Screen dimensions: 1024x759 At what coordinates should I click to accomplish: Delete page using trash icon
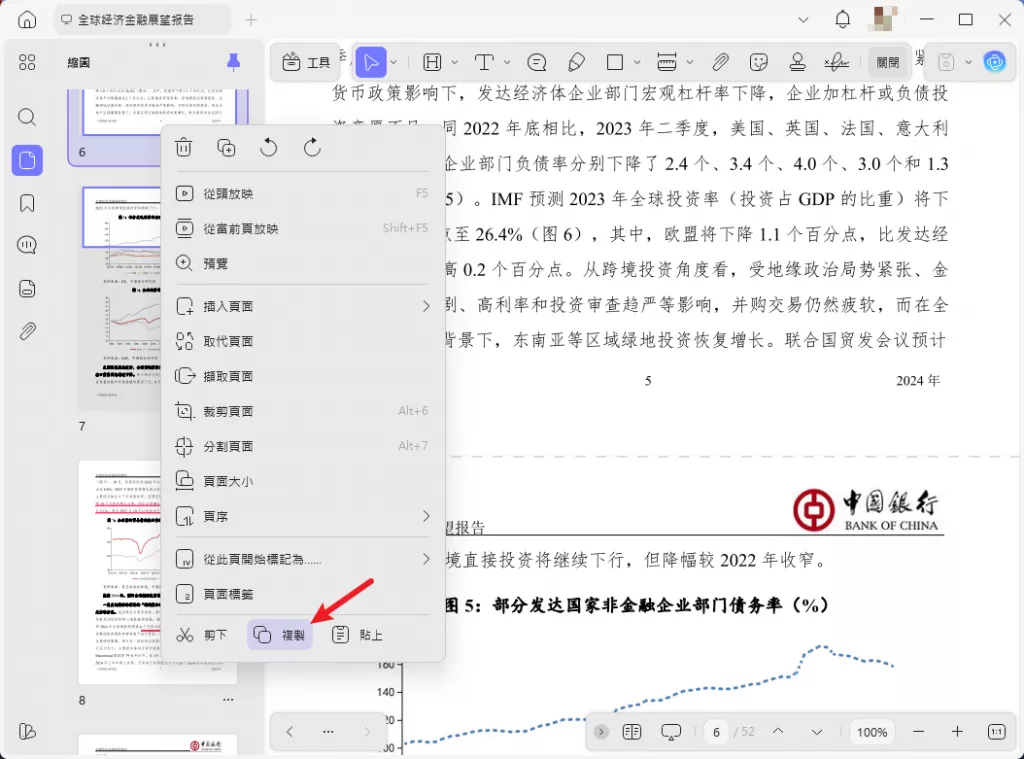coord(184,148)
